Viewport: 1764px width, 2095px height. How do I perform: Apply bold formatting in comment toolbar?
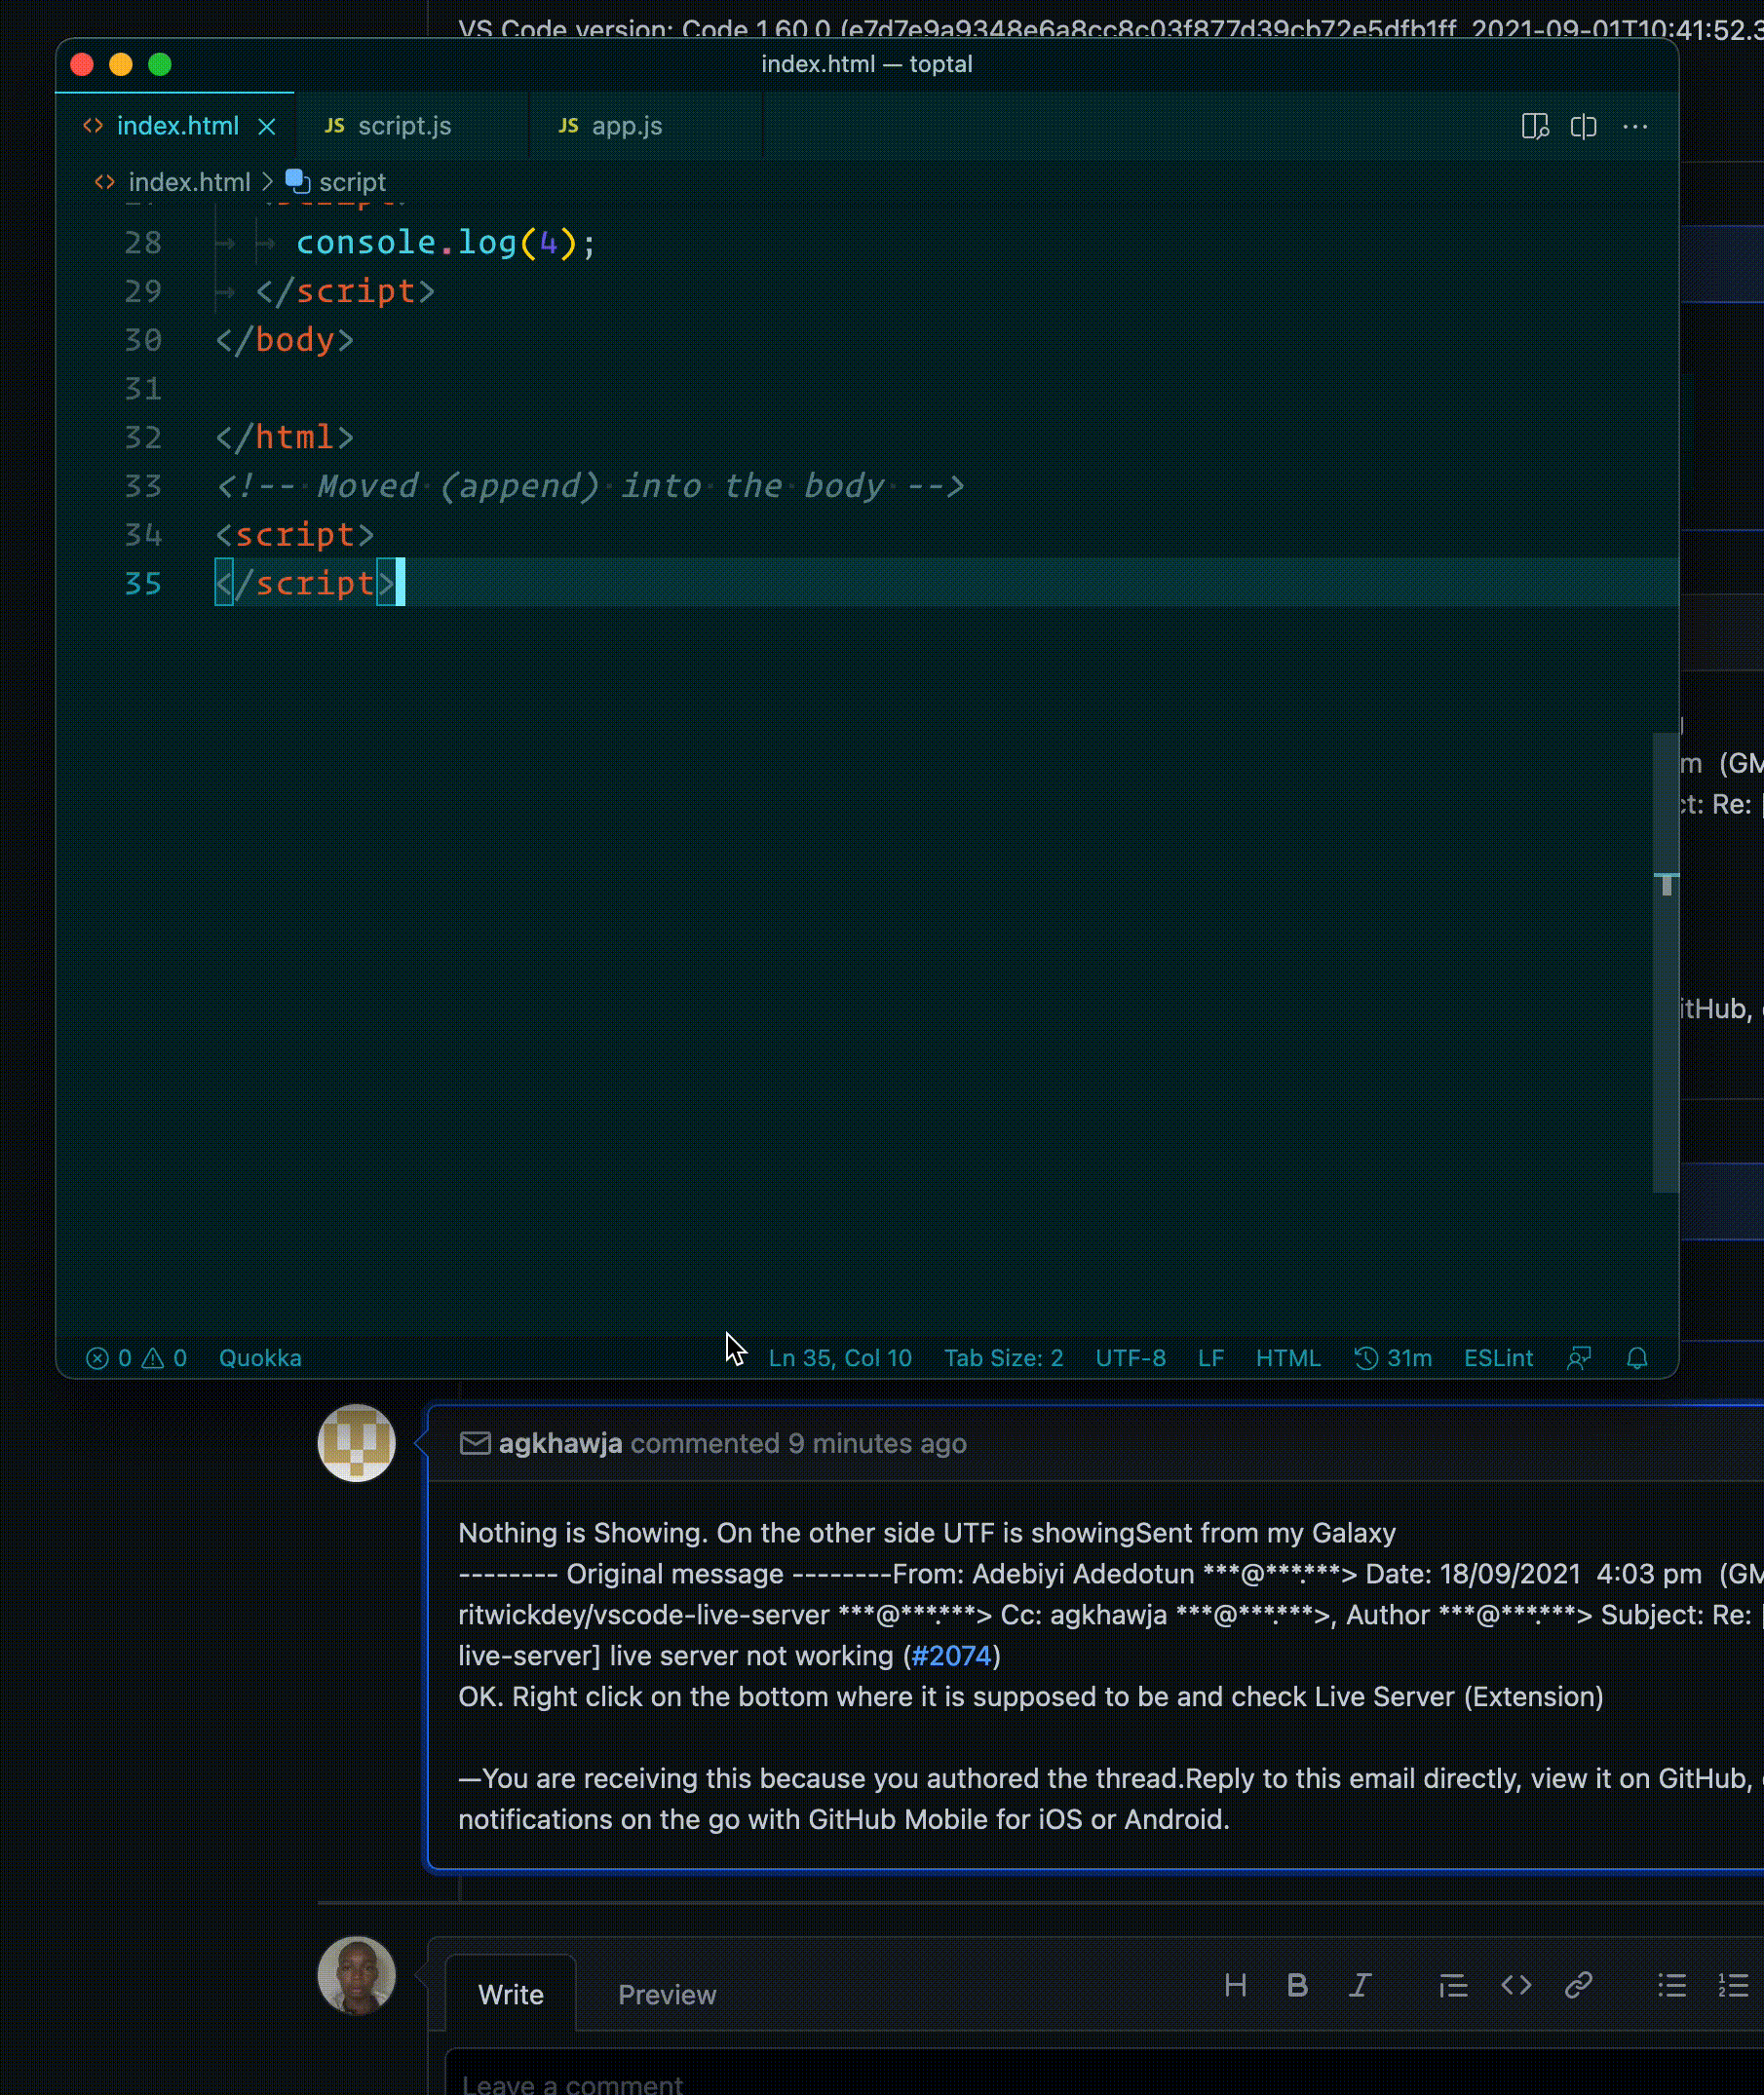[1297, 1985]
